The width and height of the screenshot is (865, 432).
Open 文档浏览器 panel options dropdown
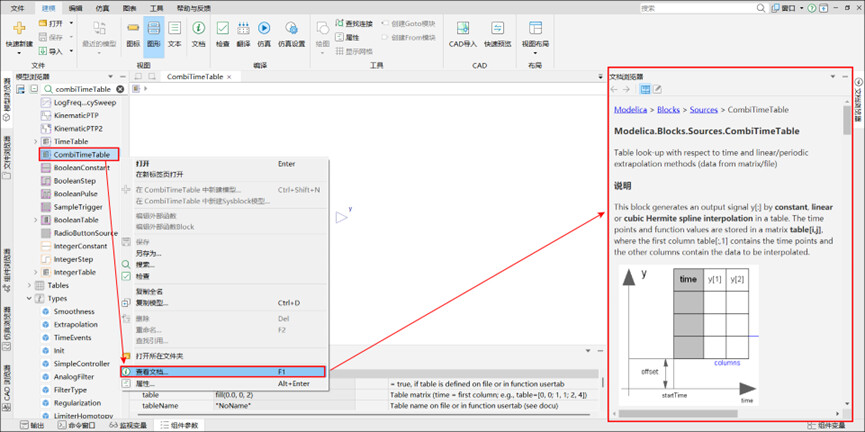point(833,77)
